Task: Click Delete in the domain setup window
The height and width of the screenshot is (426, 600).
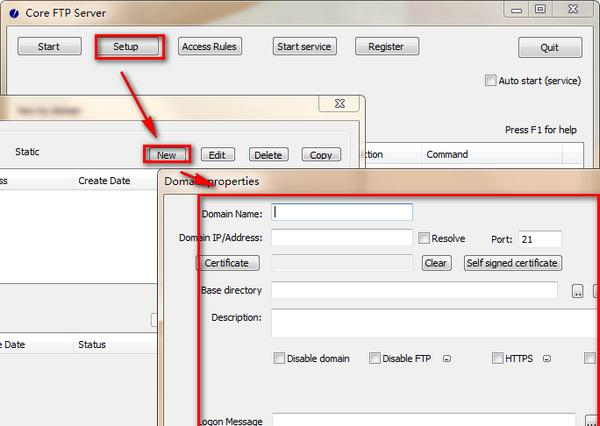Action: tap(268, 155)
